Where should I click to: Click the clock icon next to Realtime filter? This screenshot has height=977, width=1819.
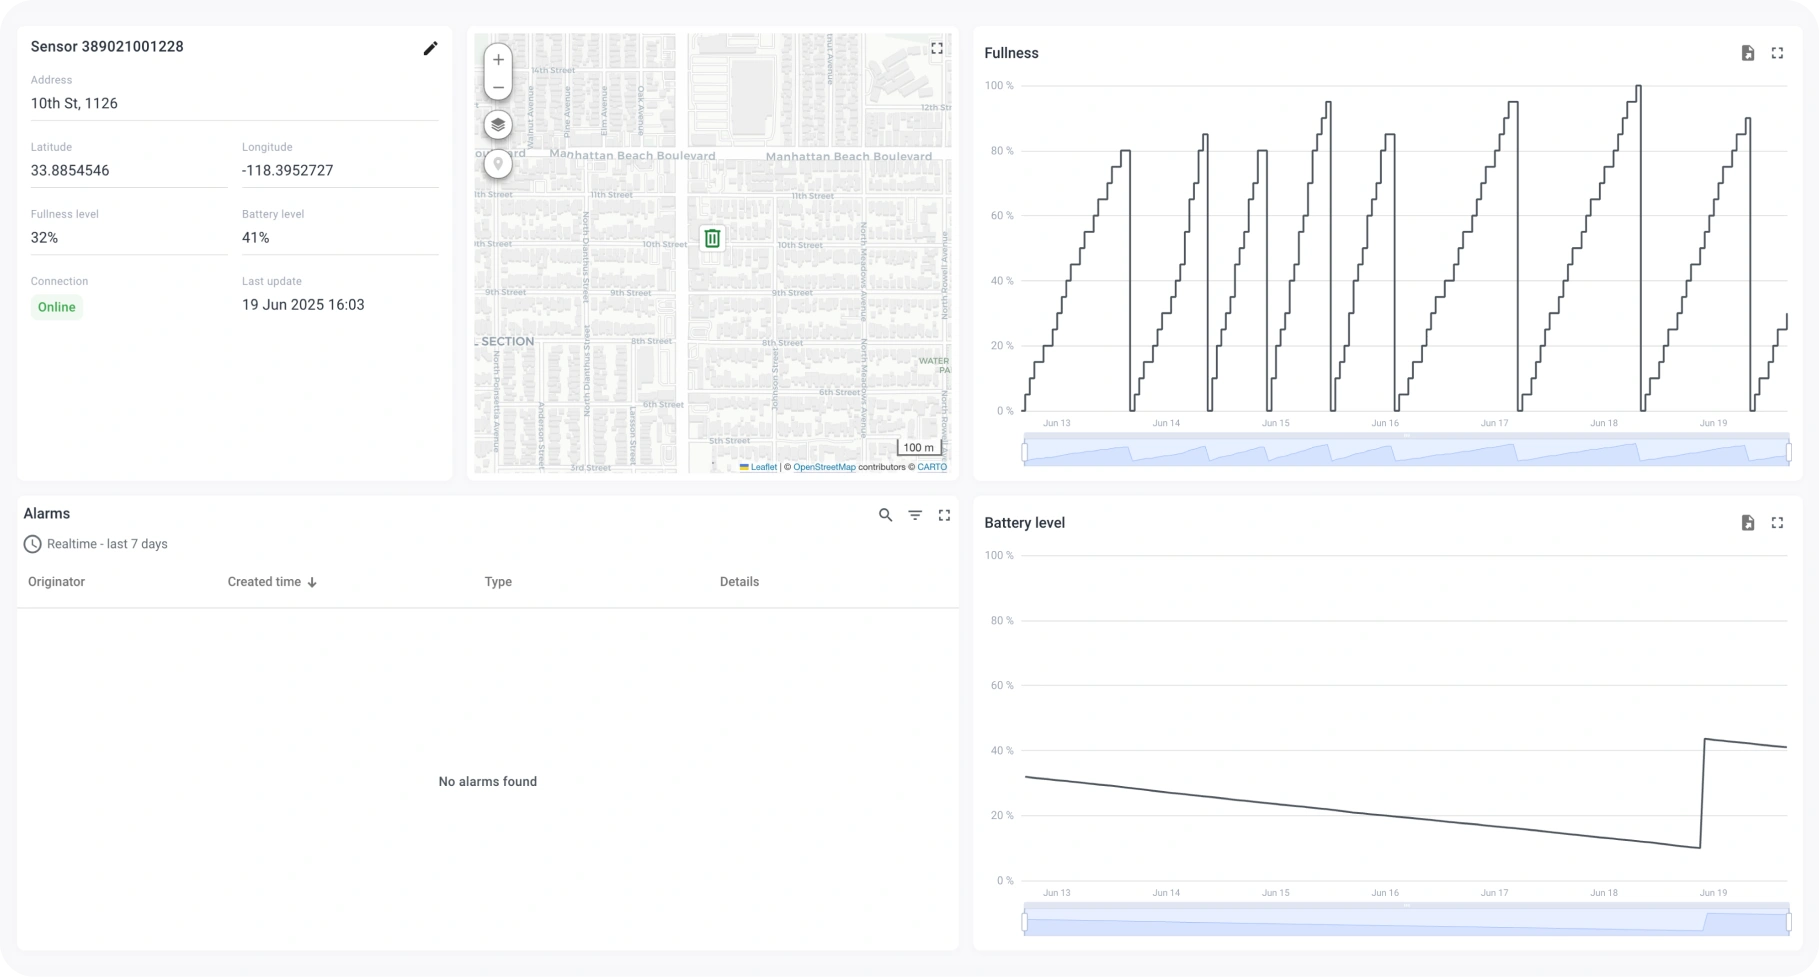tap(31, 543)
